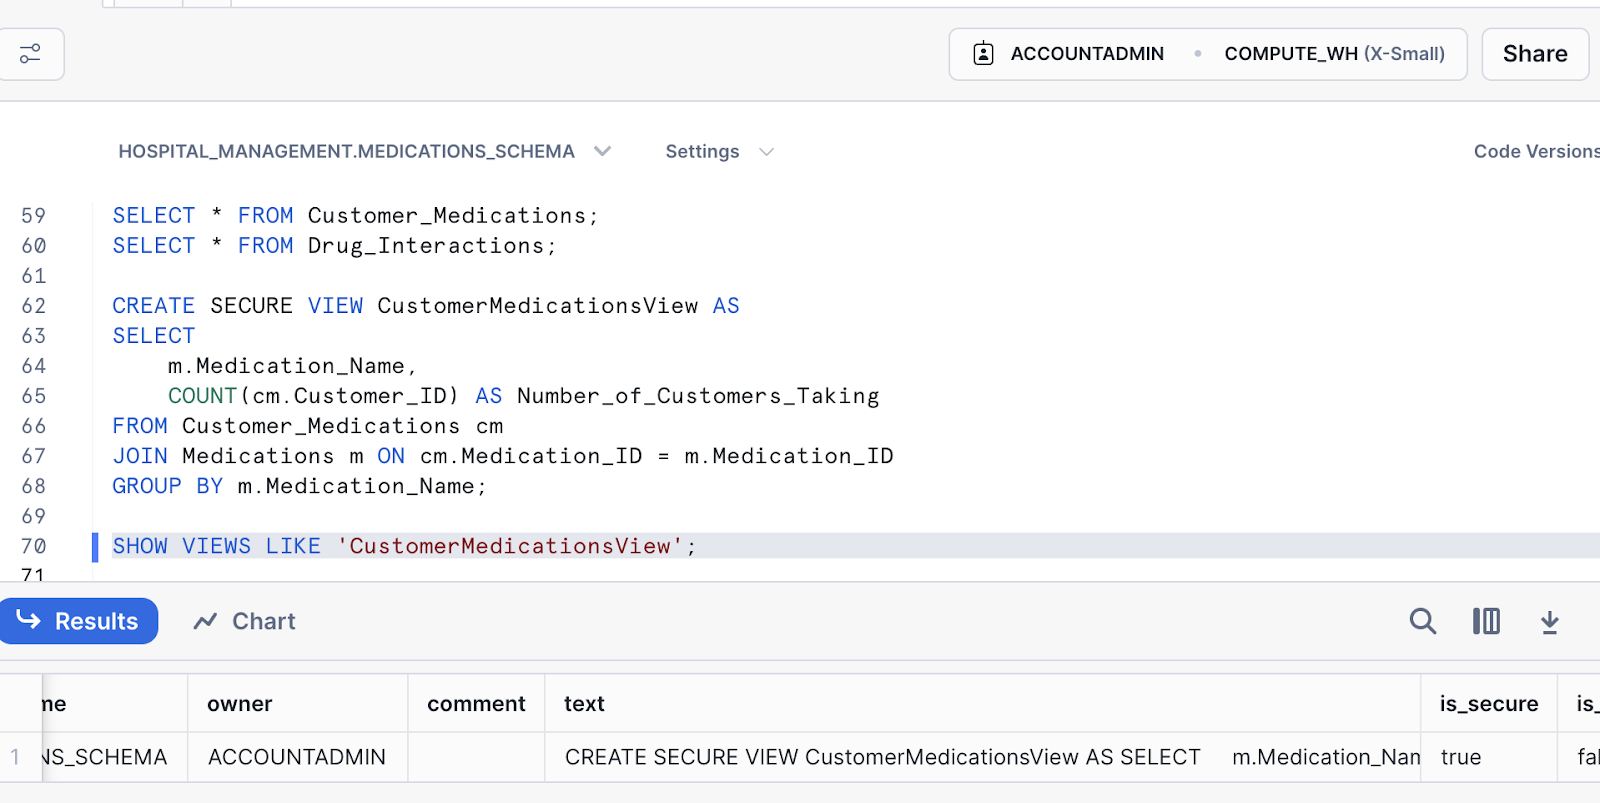Select the cell showing NS_SCHEMA
The height and width of the screenshot is (803, 1600).
click(x=114, y=757)
